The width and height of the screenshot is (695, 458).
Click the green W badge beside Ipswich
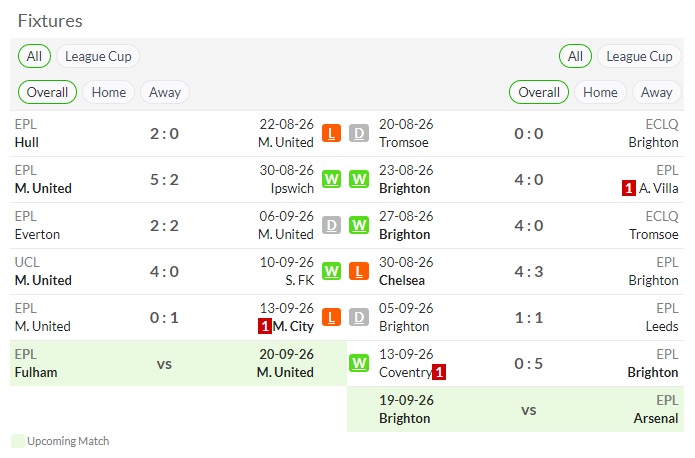pos(331,180)
